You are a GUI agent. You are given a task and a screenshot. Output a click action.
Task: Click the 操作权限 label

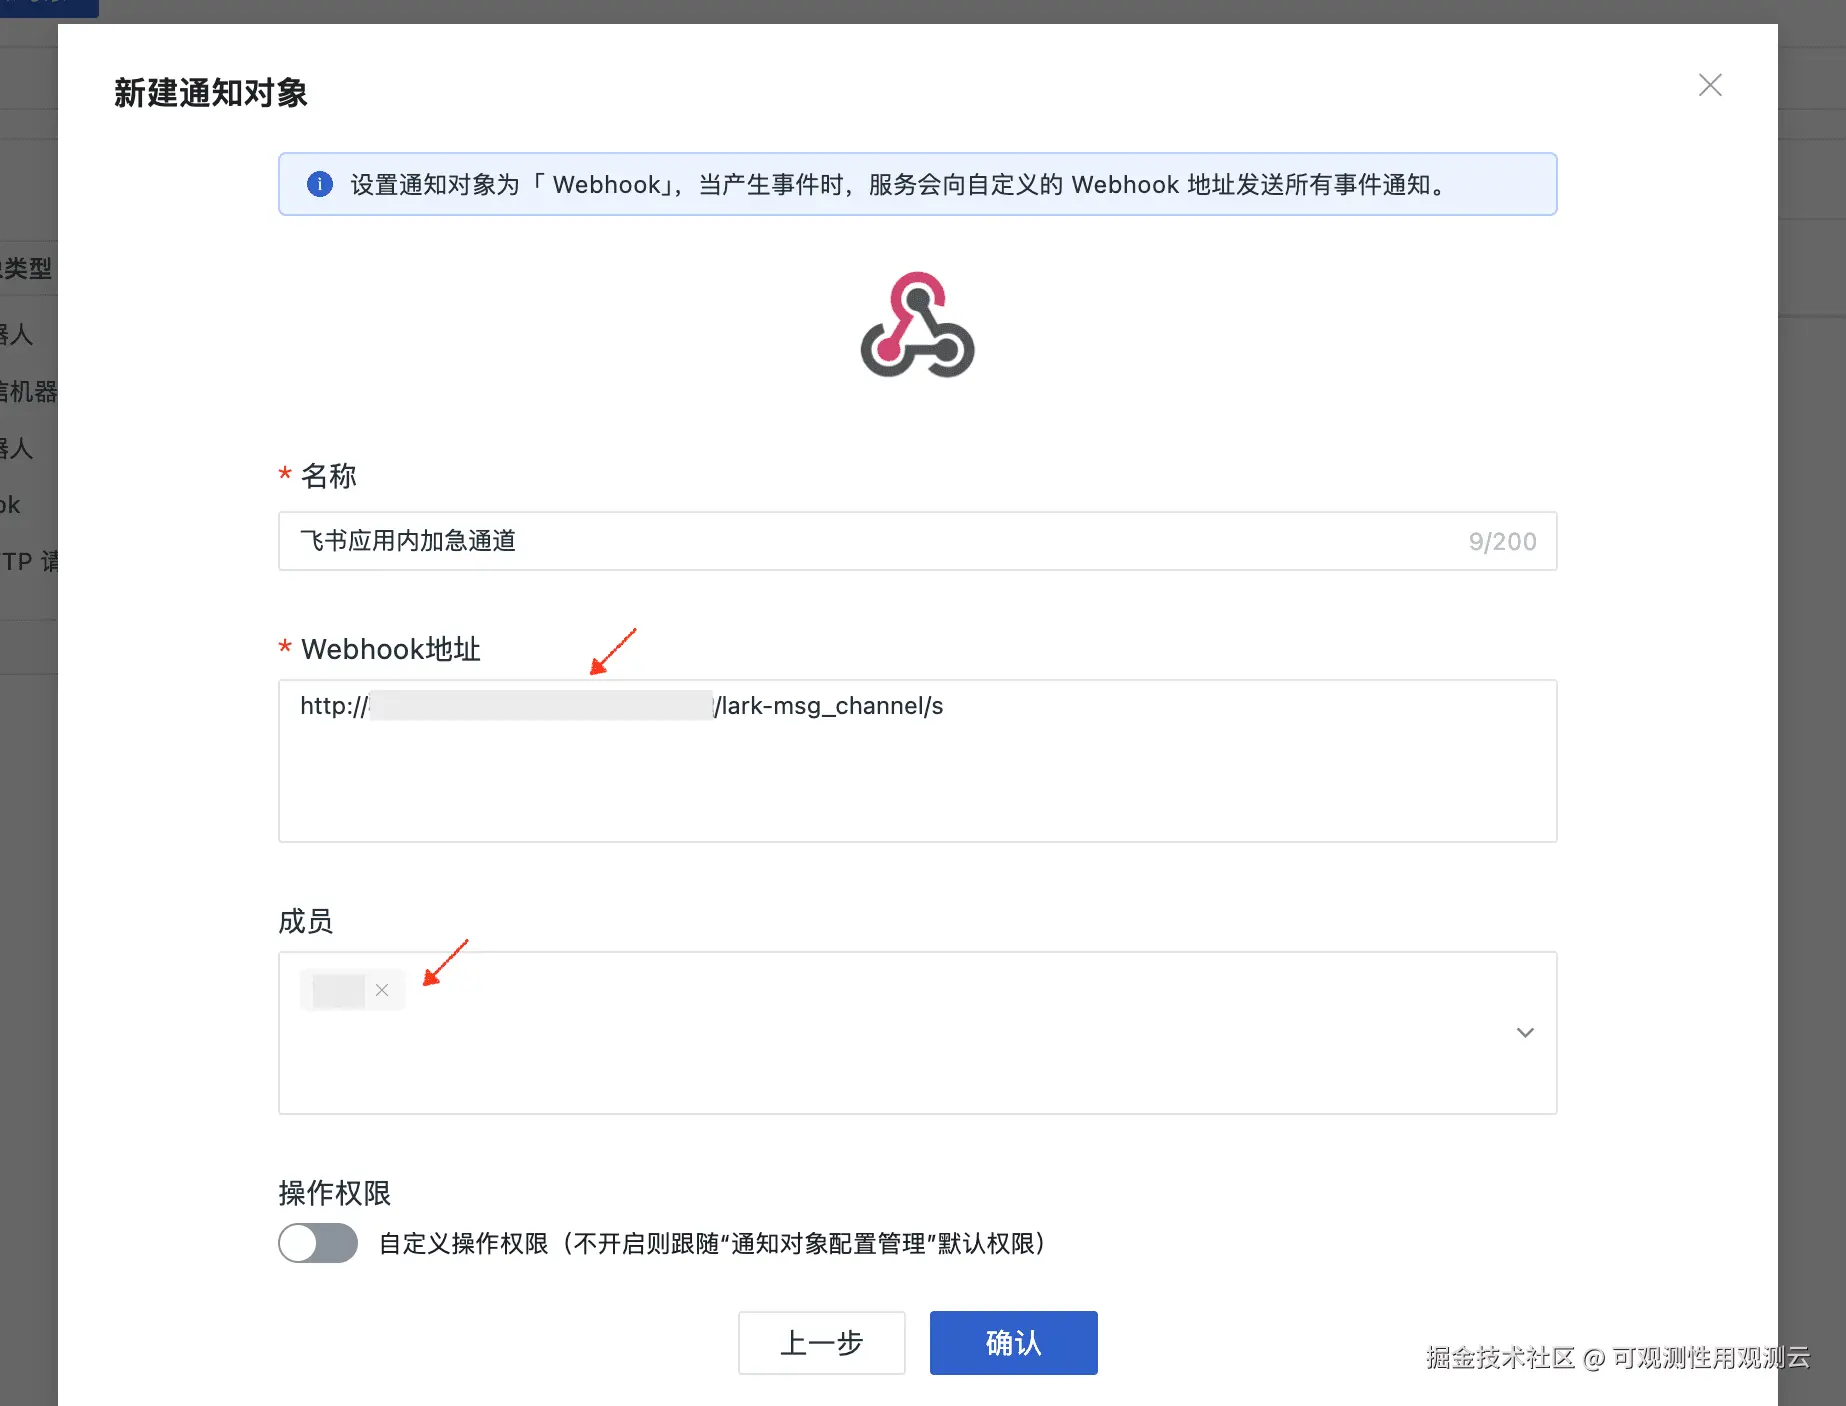[334, 1192]
